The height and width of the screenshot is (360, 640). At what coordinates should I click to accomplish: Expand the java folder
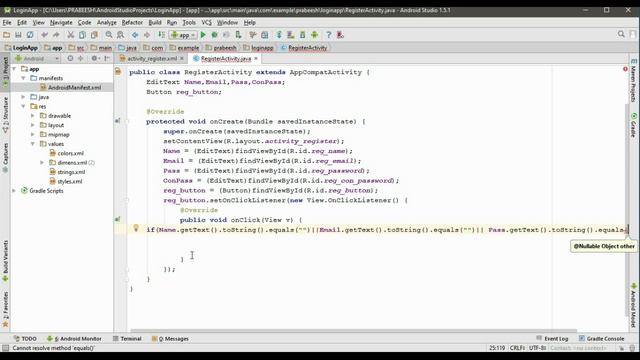click(x=24, y=97)
